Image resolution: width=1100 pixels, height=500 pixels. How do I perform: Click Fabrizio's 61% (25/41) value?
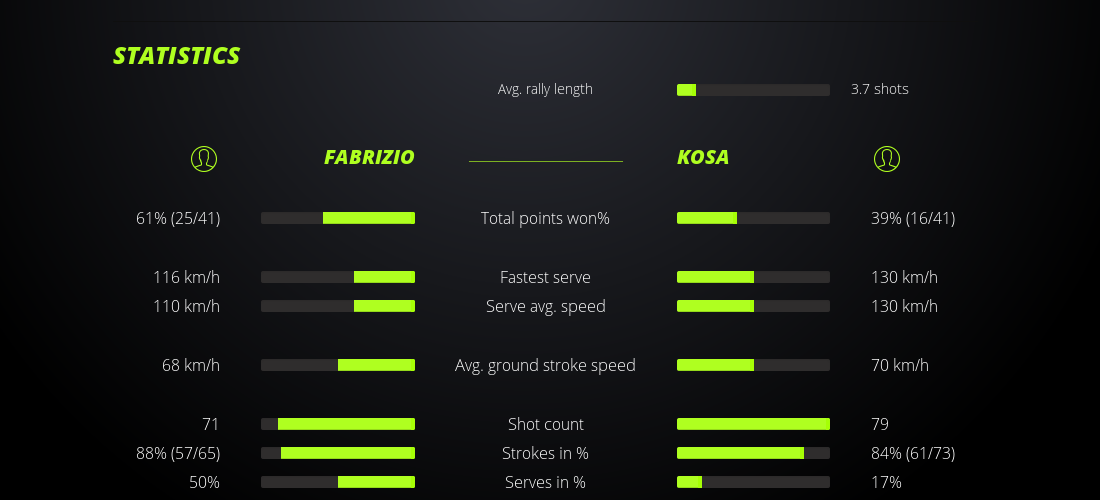178,218
